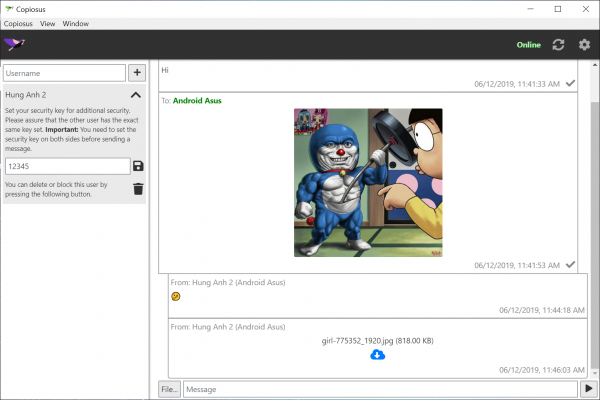The image size is (600, 400).
Task: Click the chat scrollbar up arrow
Action: 595,65
